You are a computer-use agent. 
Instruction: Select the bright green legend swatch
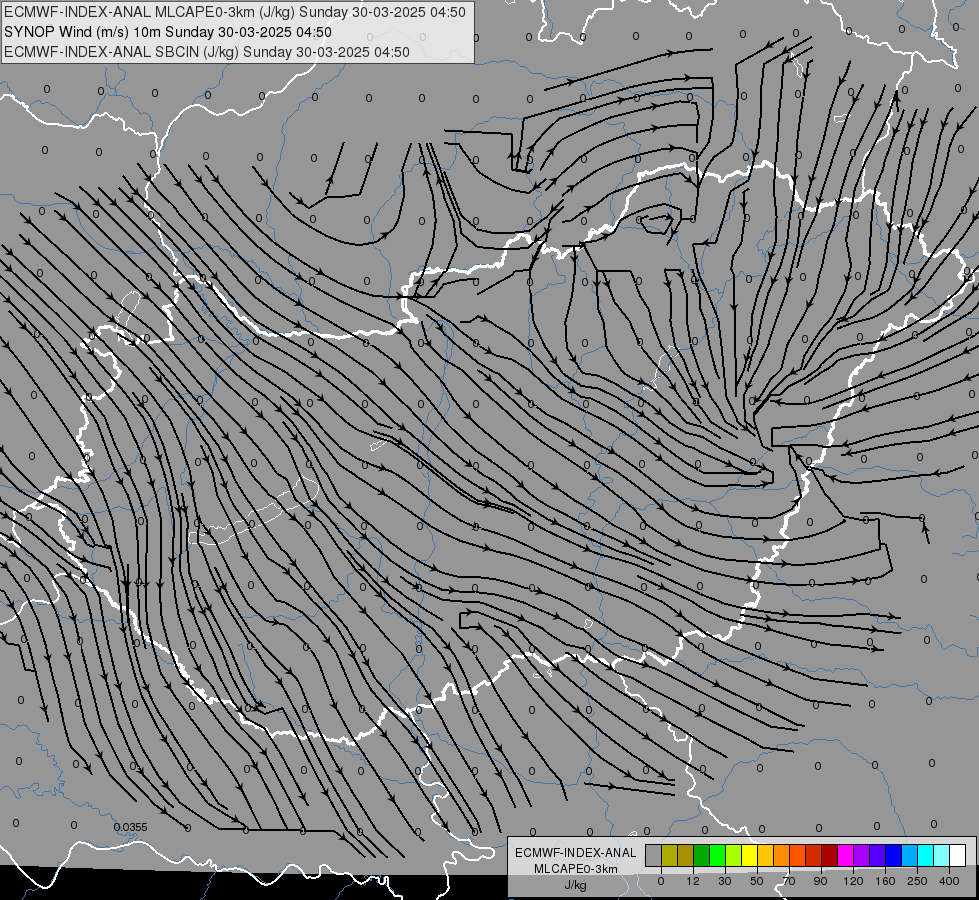(x=717, y=855)
